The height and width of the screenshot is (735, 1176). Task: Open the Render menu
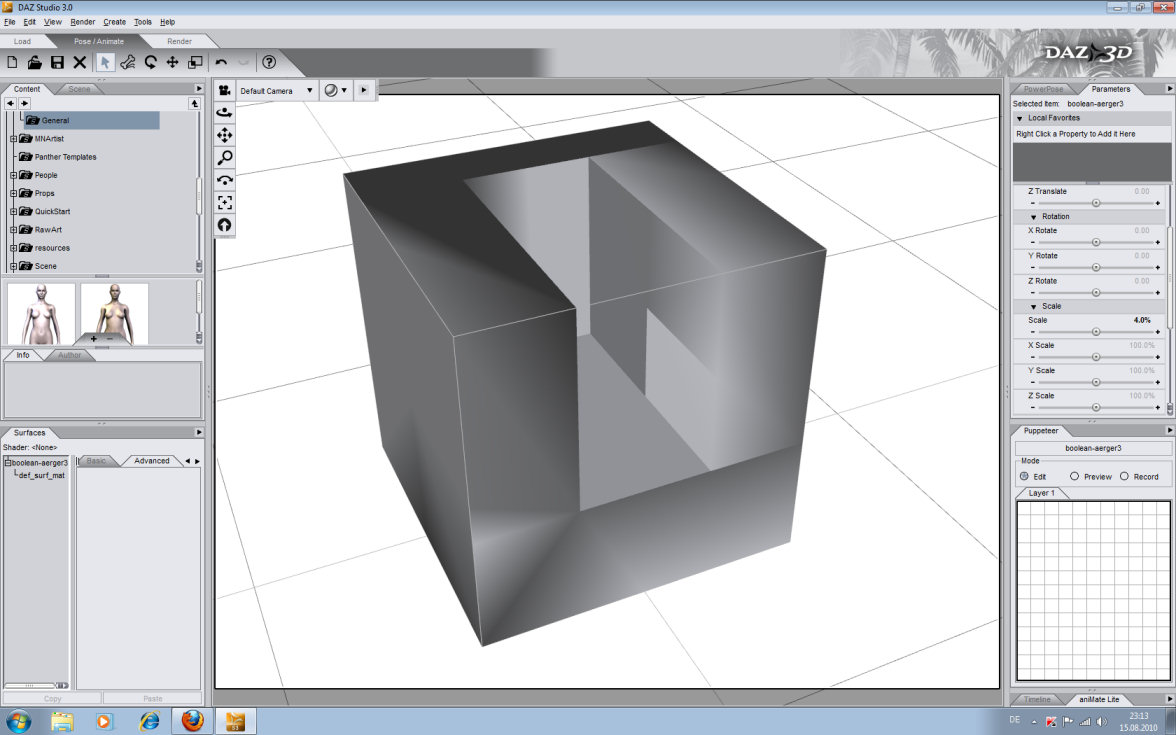click(x=82, y=22)
